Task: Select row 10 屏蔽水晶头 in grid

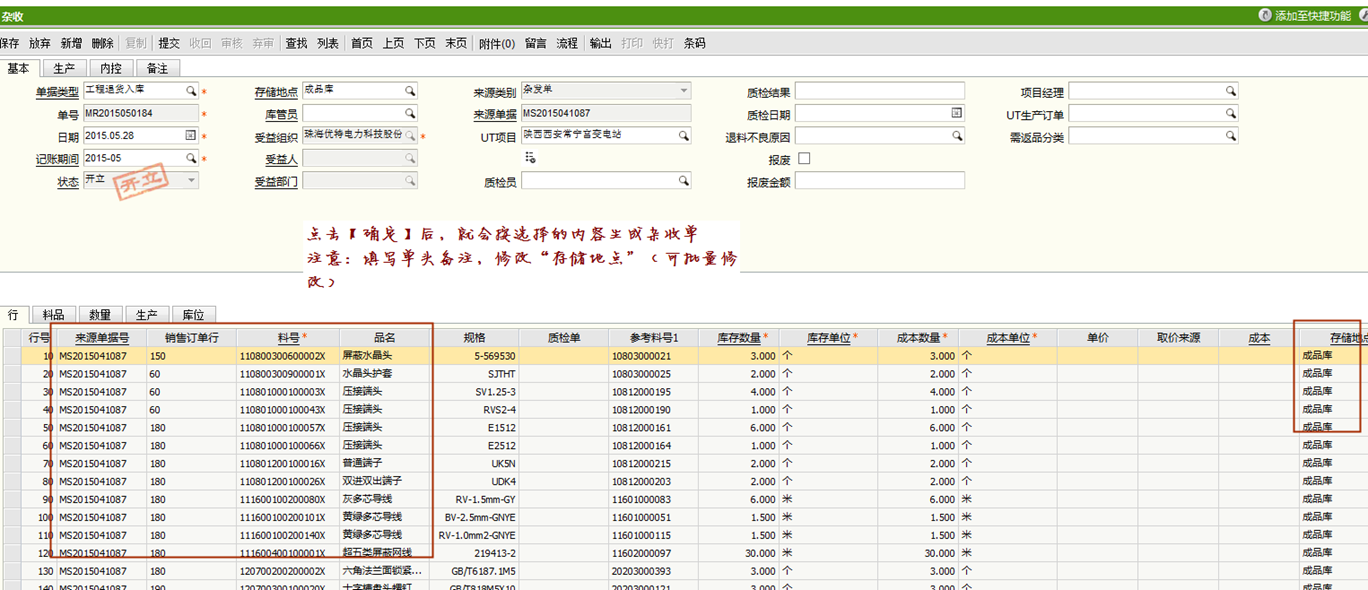Action: click(384, 356)
